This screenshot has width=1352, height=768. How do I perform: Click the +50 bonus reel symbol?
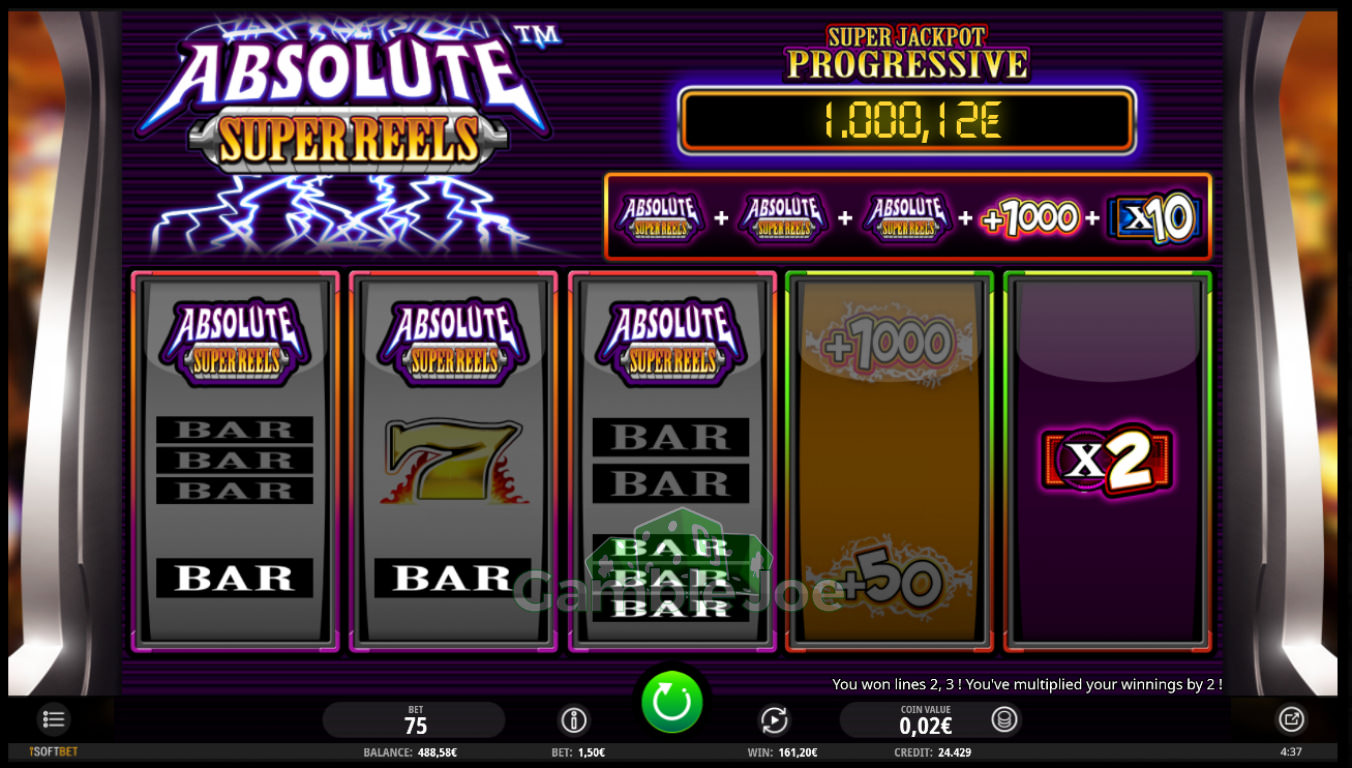(x=890, y=582)
